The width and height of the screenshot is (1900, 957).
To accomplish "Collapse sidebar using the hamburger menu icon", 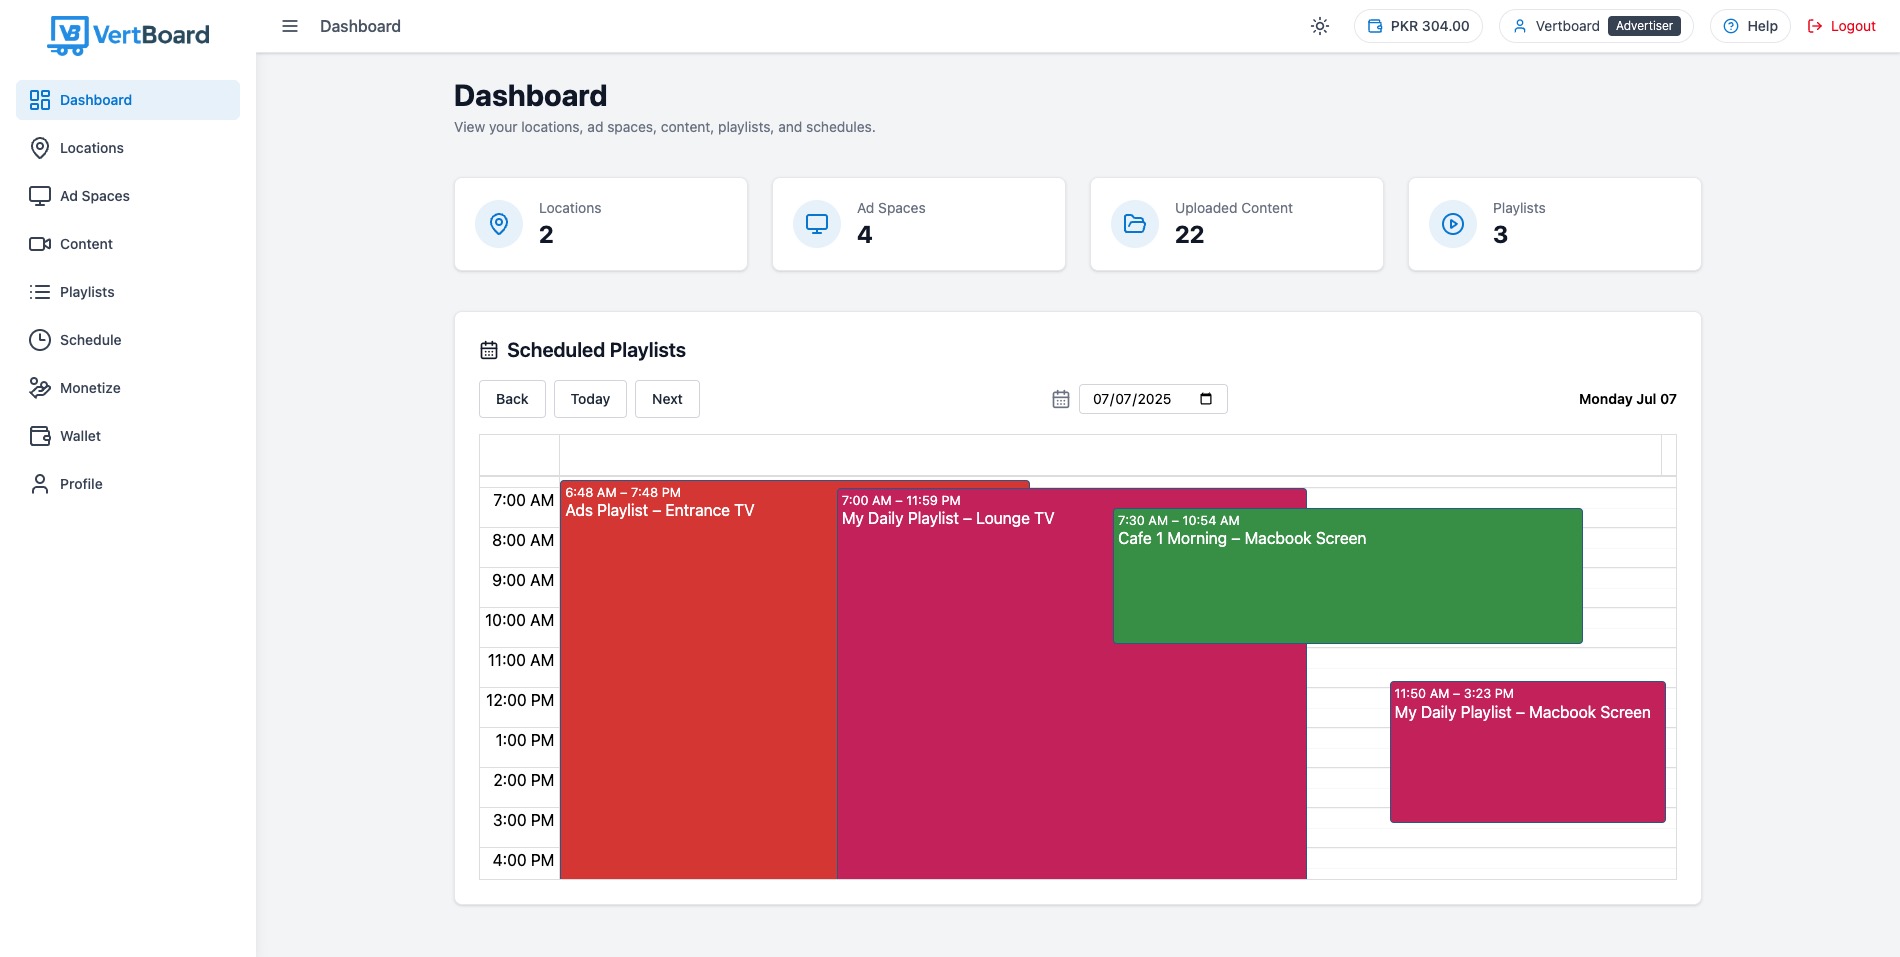I will pyautogui.click(x=290, y=26).
